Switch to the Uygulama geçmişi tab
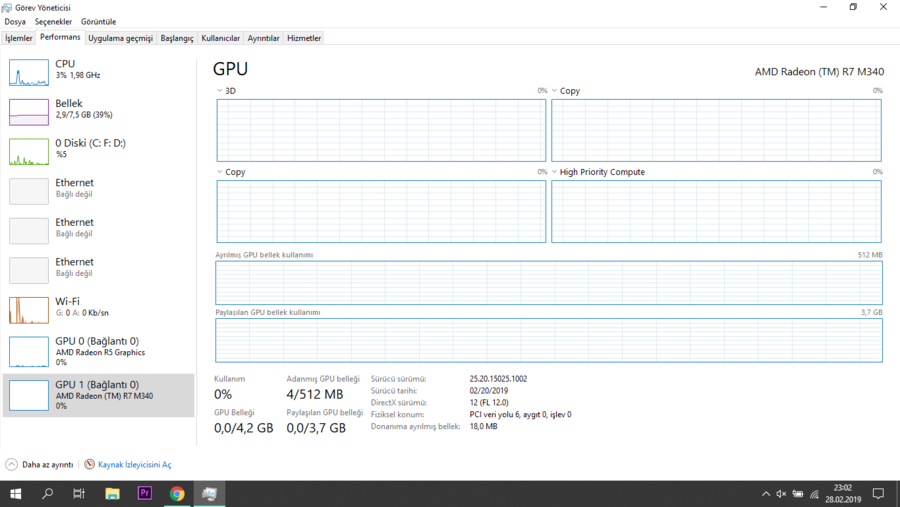This screenshot has height=507, width=900. (x=121, y=38)
